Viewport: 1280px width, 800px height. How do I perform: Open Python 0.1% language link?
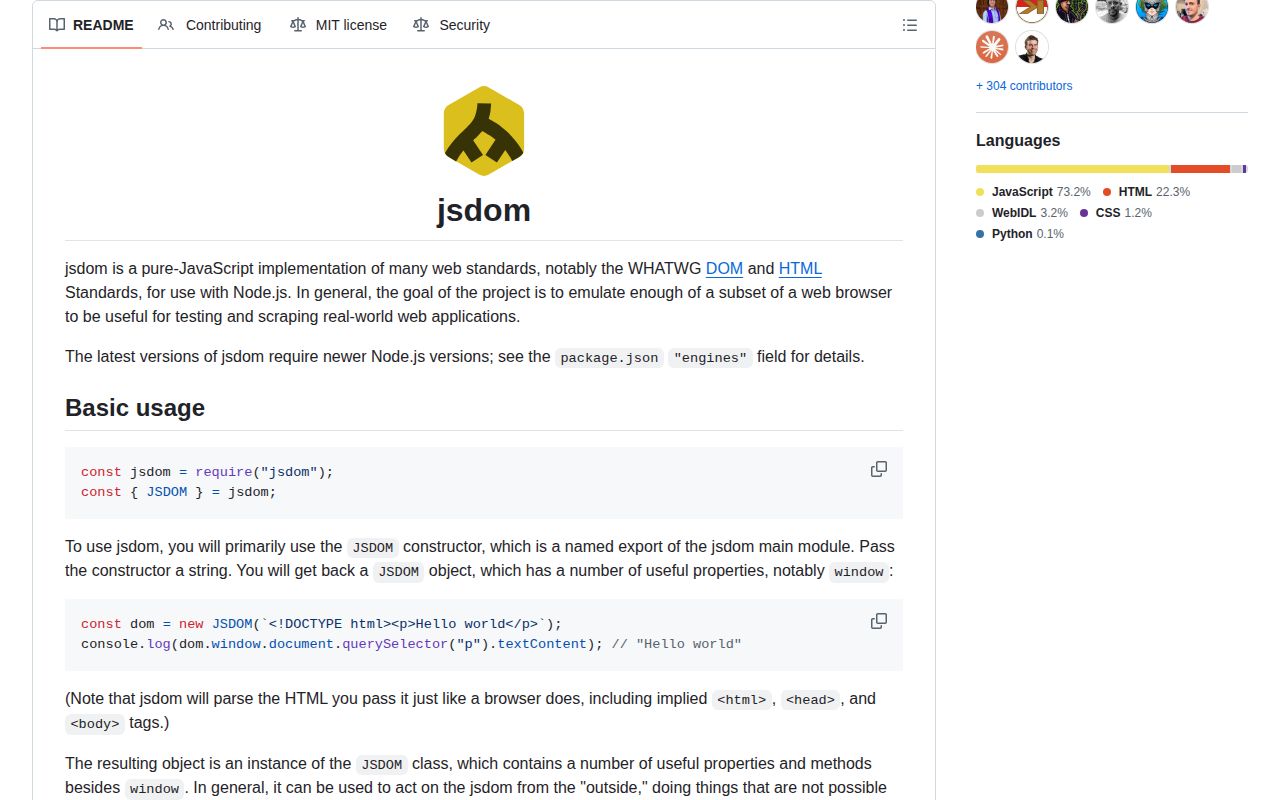pos(1020,234)
